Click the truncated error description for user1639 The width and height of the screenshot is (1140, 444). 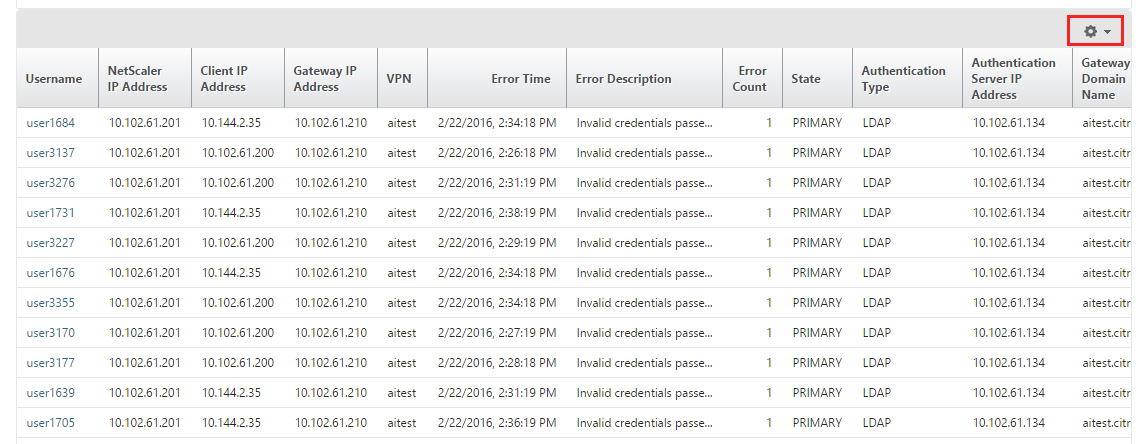644,392
